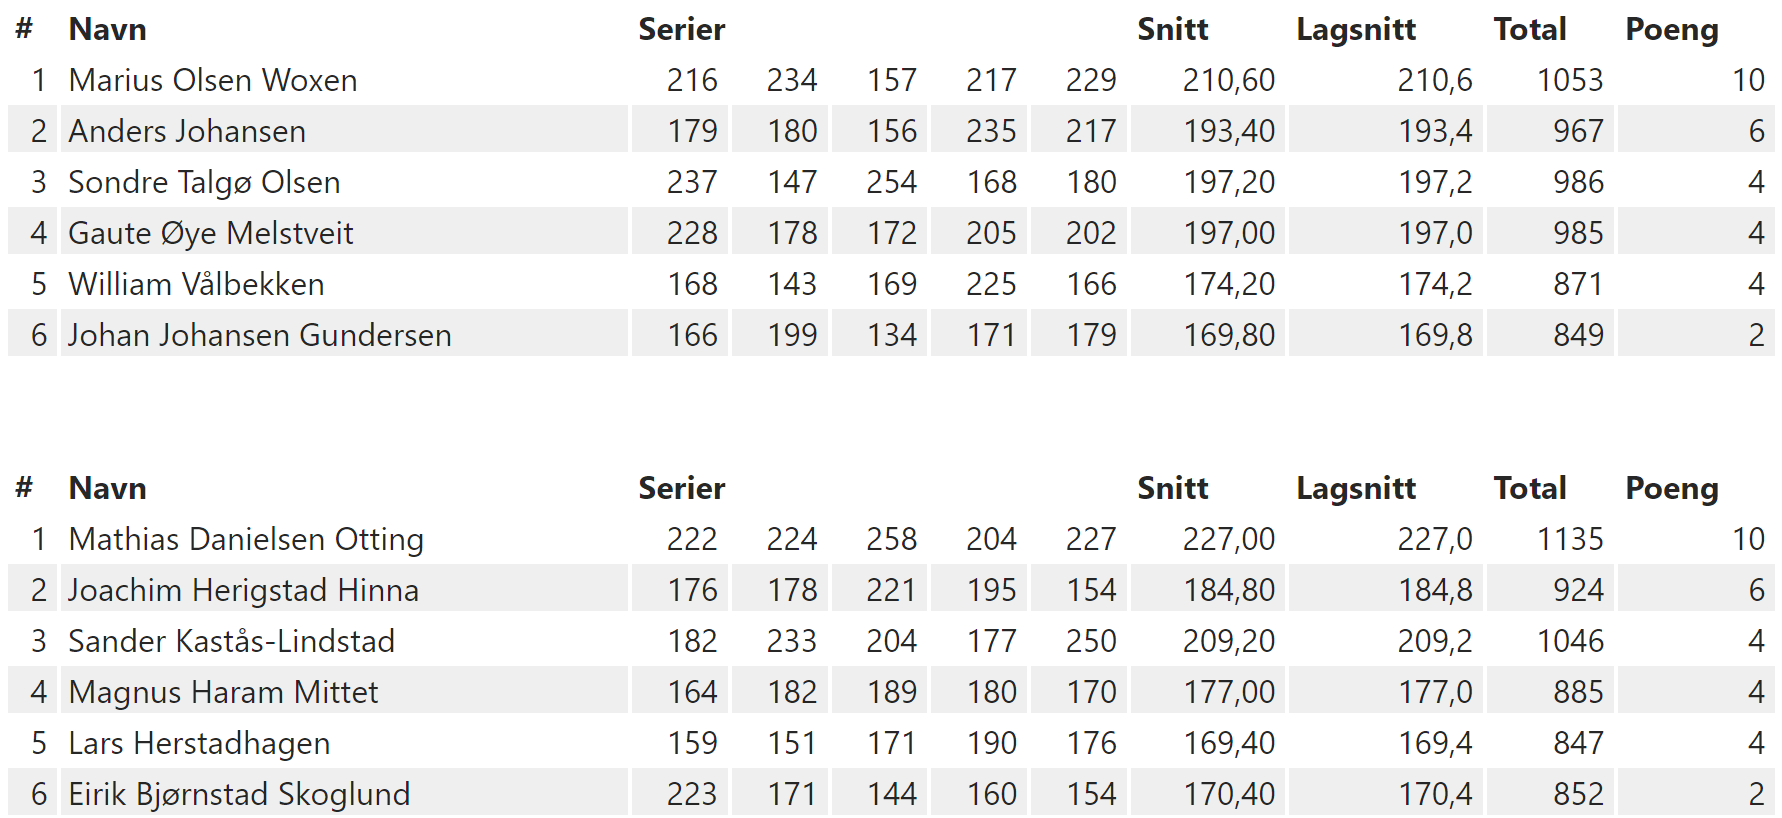Viewport: 1782px width, 818px height.
Task: Click Marius Olsen Woxen's name
Action: 213,80
